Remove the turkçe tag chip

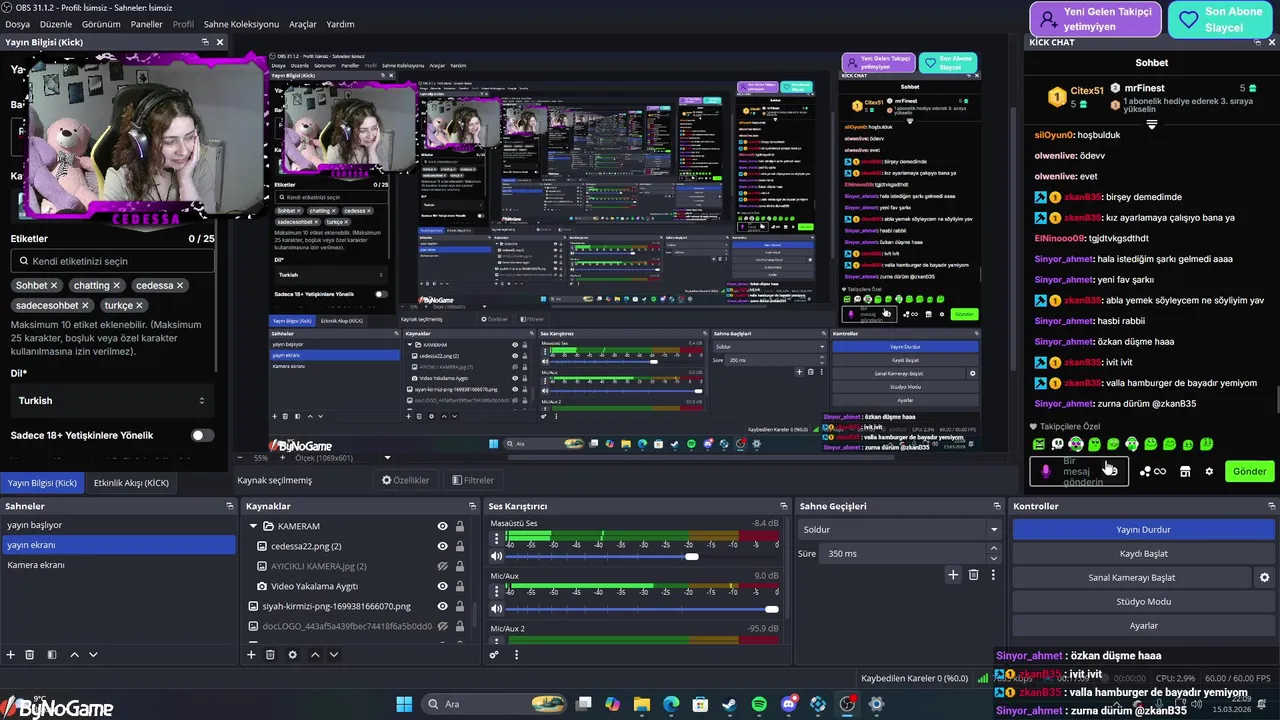[x=140, y=306]
